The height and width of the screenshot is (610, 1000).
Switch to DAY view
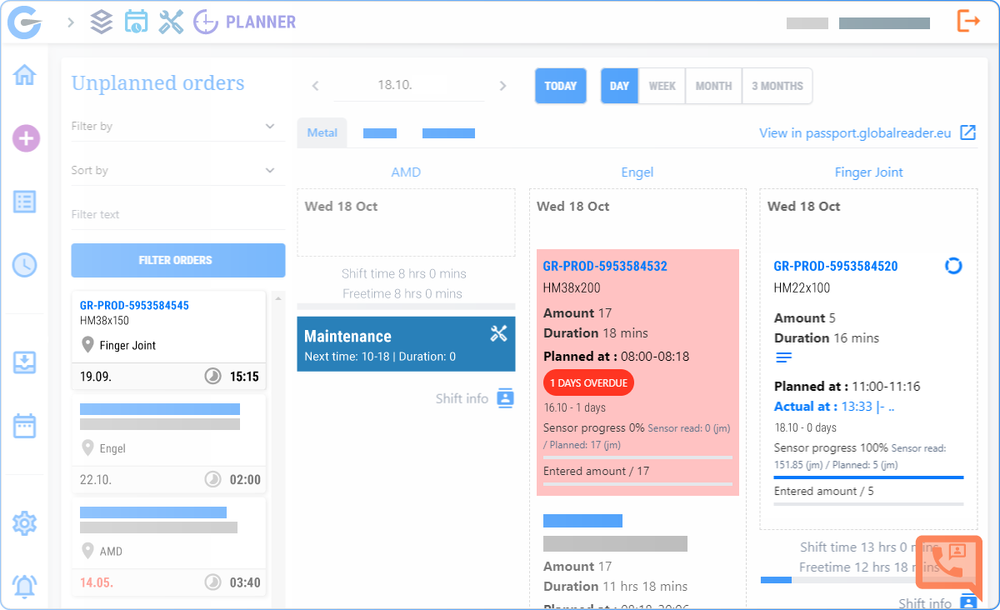(619, 86)
